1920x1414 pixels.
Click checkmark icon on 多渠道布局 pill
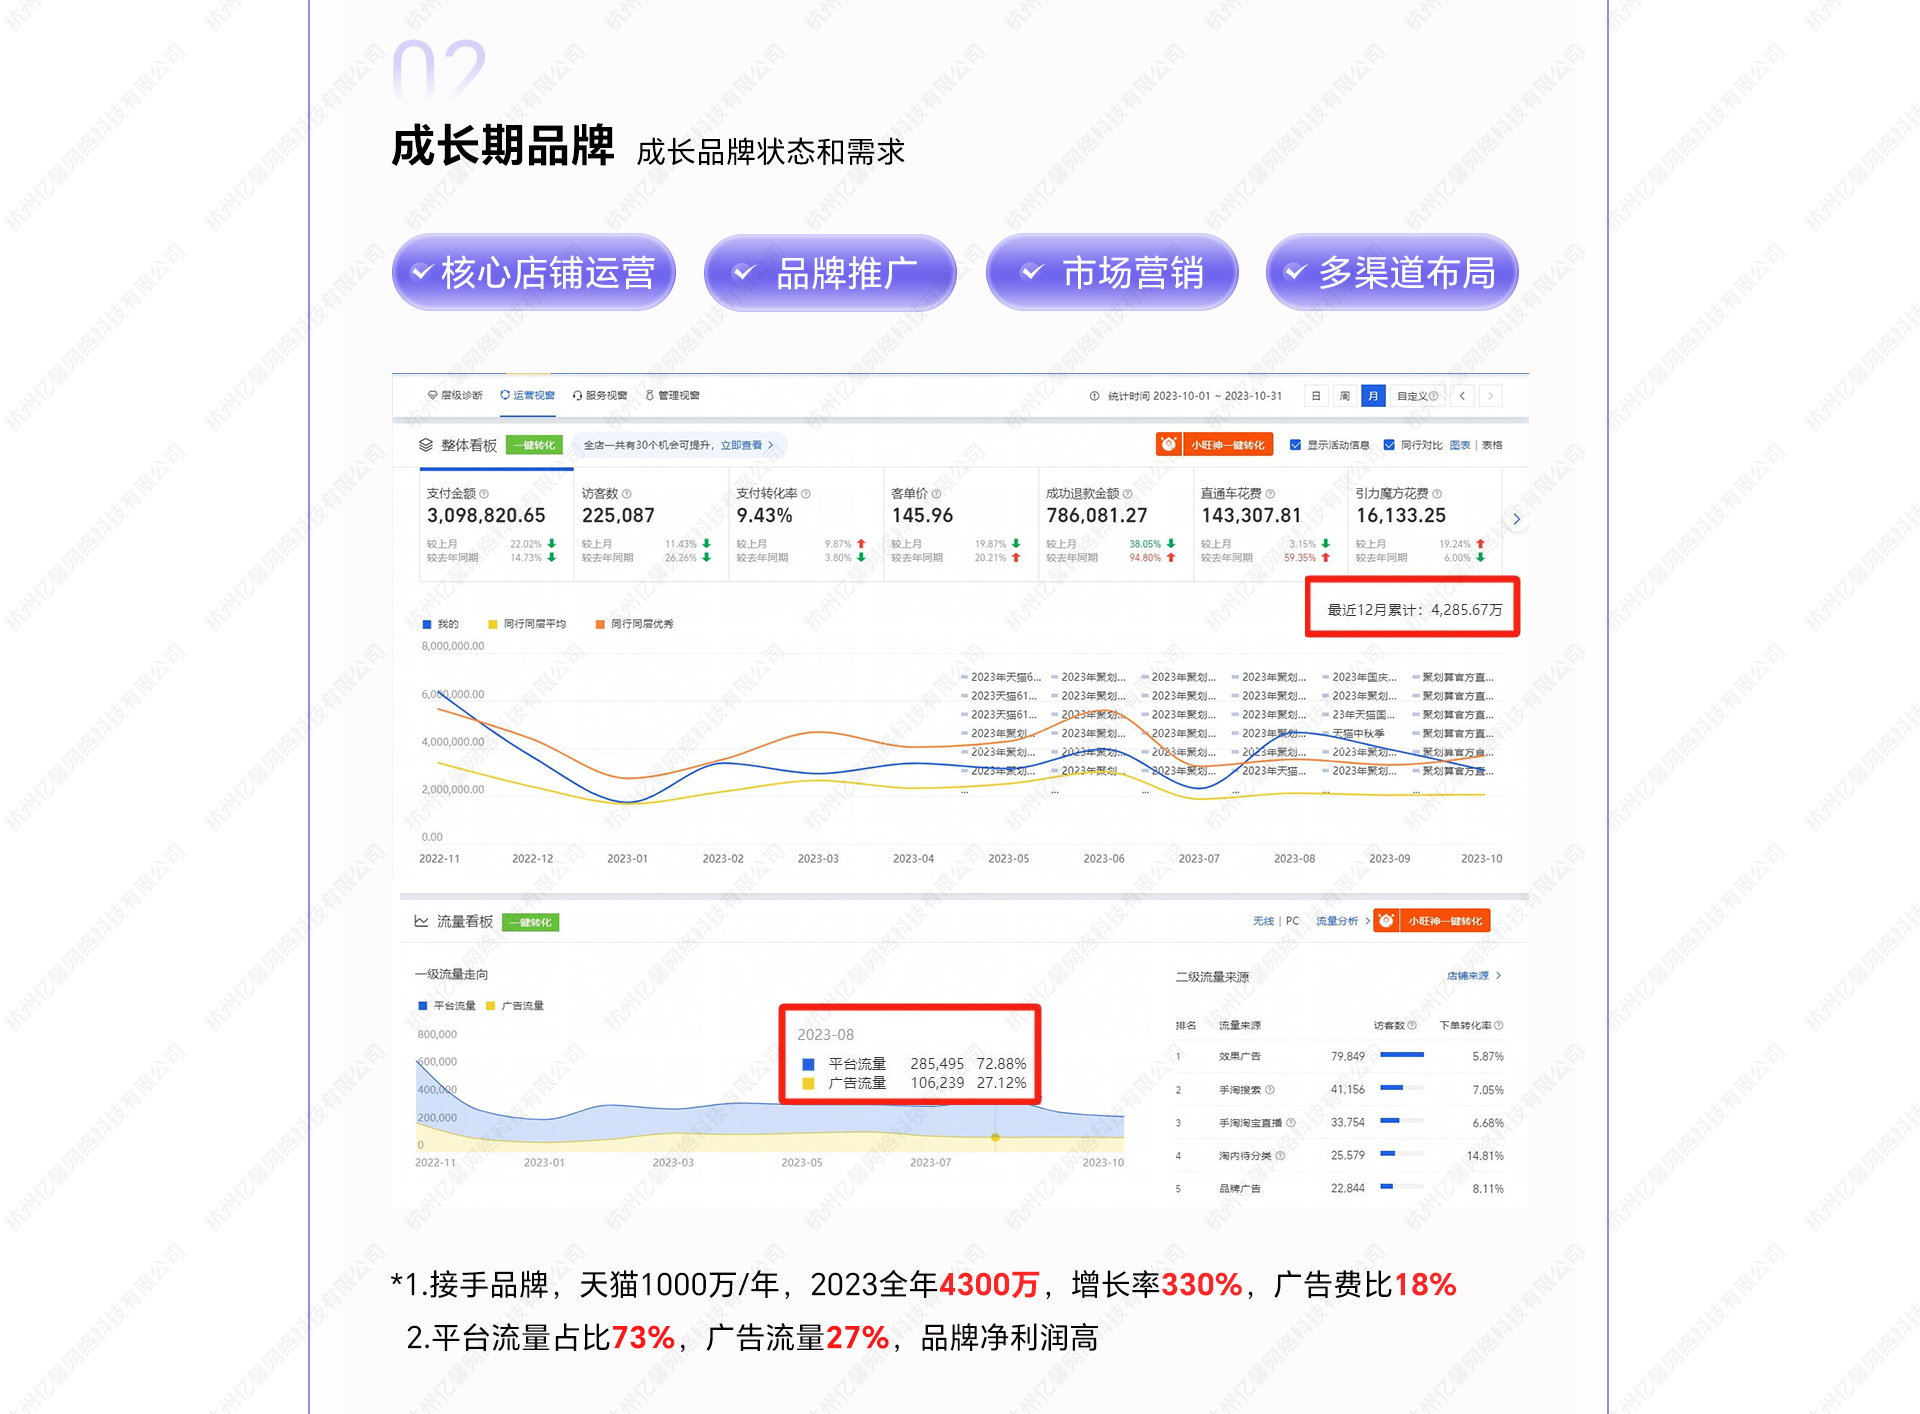tap(1295, 271)
